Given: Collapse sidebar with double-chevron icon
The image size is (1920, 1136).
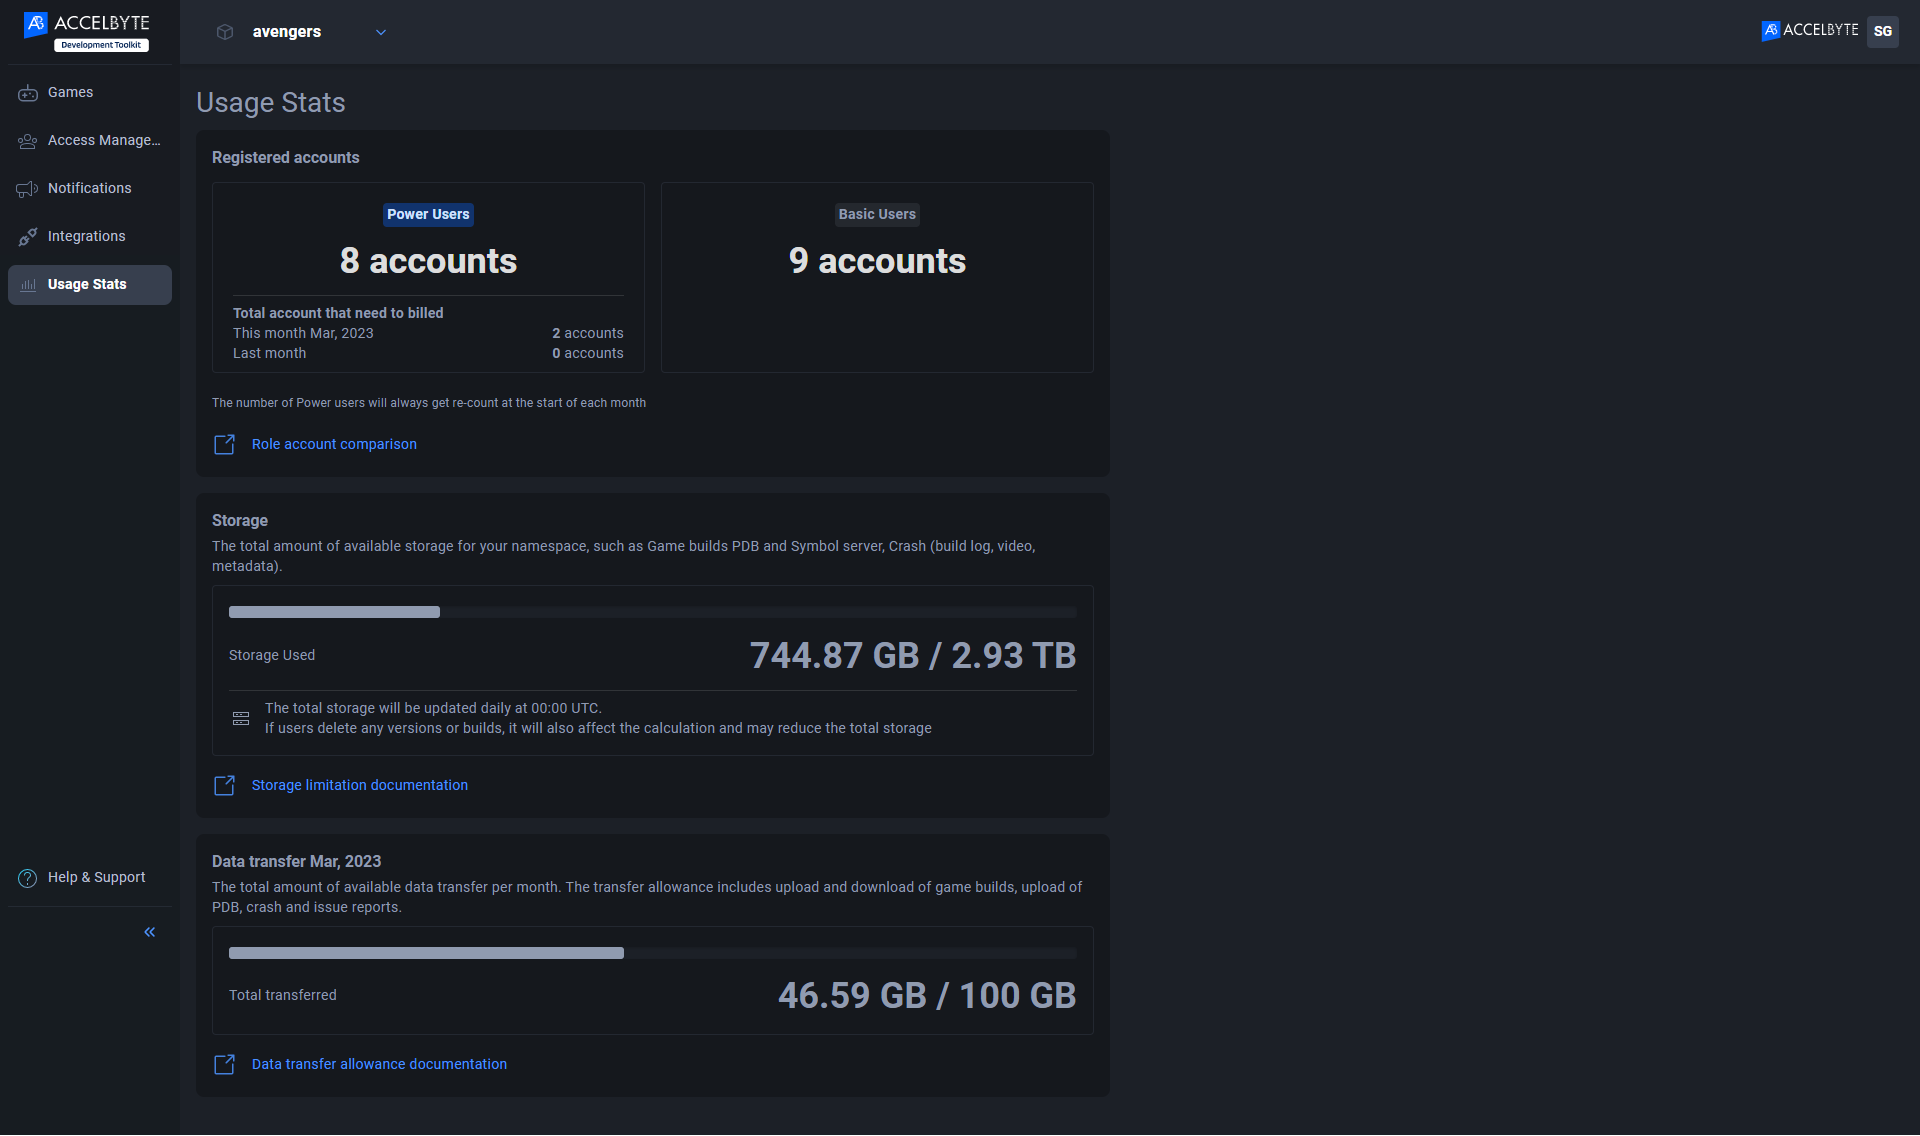Looking at the screenshot, I should [150, 932].
